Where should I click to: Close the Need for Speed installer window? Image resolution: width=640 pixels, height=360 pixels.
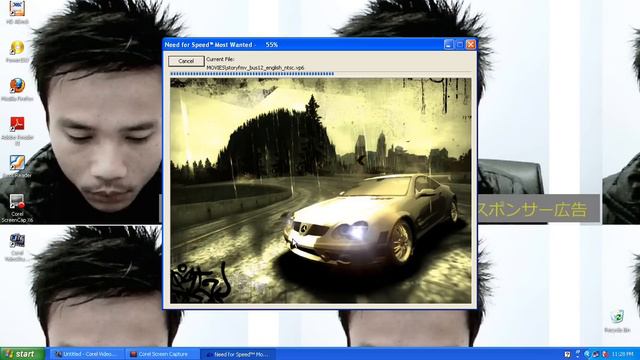[471, 44]
